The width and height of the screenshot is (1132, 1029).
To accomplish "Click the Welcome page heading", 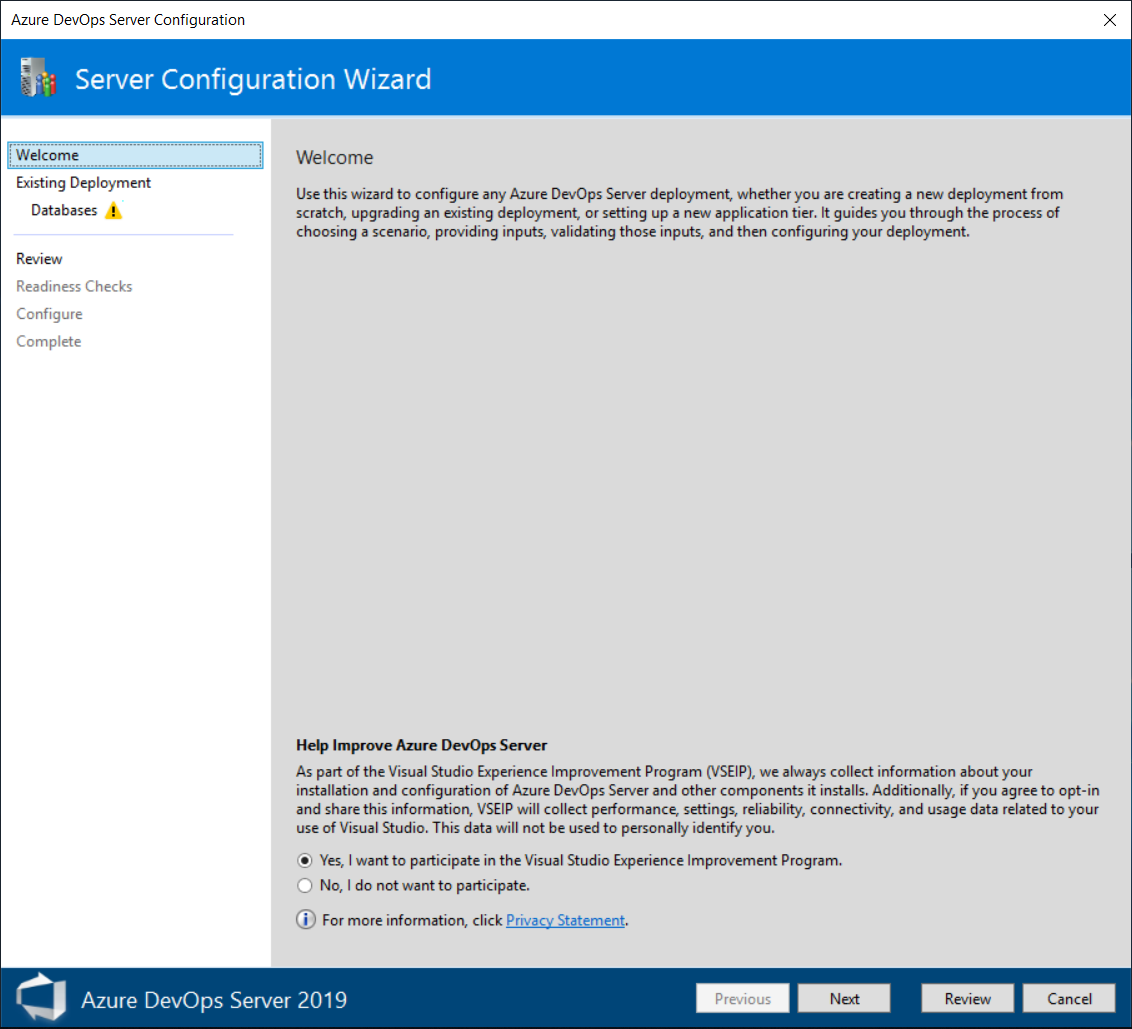I will [x=334, y=157].
